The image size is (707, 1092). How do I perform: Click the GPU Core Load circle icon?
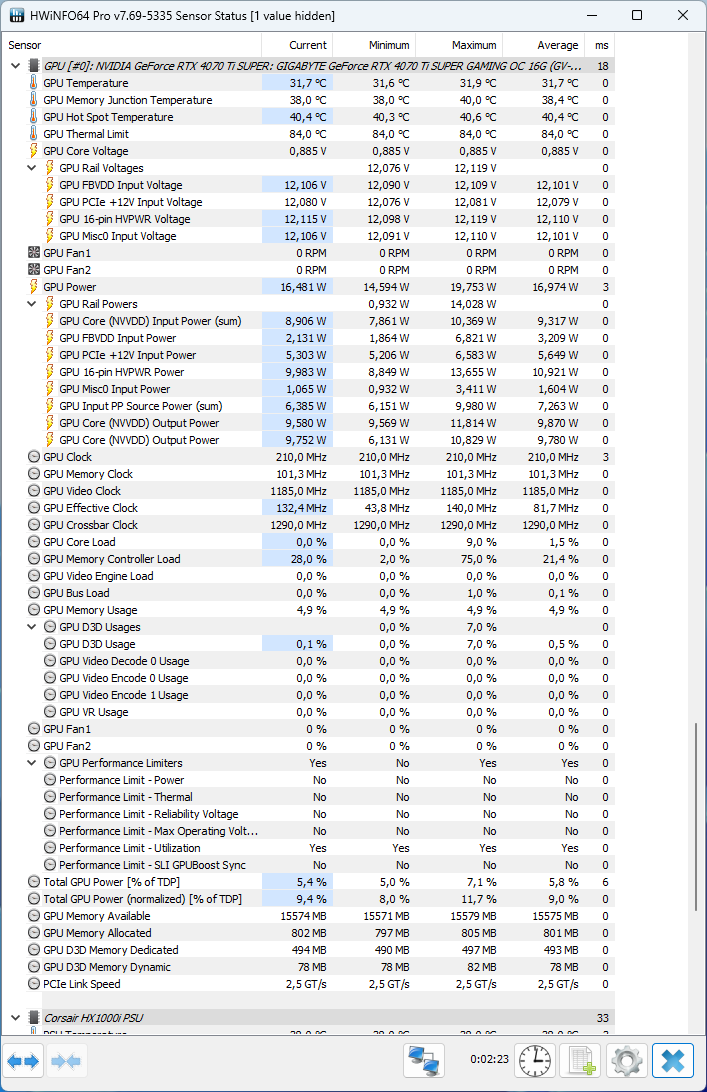[x=33, y=542]
